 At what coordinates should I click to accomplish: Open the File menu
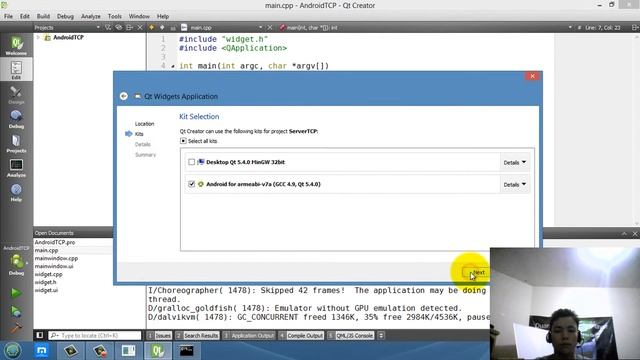8,16
